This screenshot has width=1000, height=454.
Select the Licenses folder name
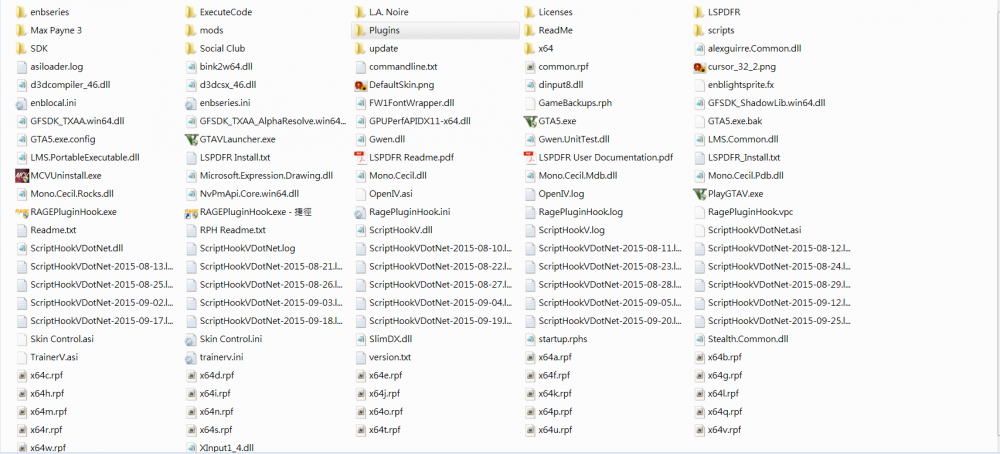[555, 12]
